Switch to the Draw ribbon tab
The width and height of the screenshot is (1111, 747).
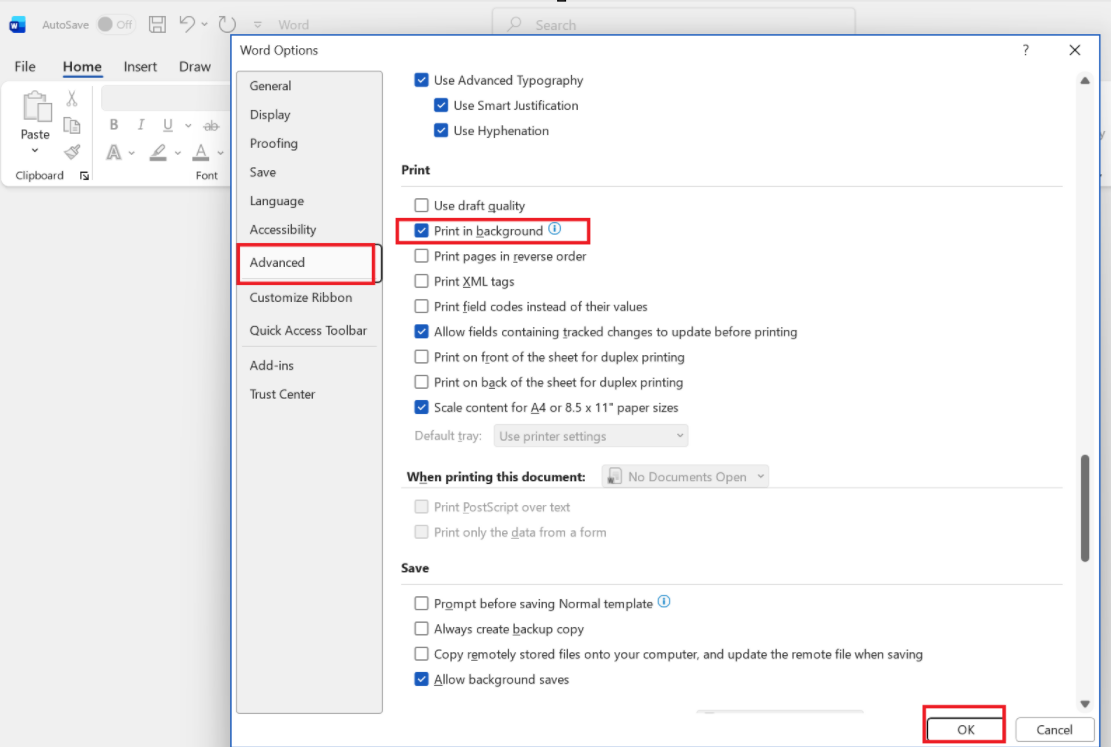tap(195, 67)
